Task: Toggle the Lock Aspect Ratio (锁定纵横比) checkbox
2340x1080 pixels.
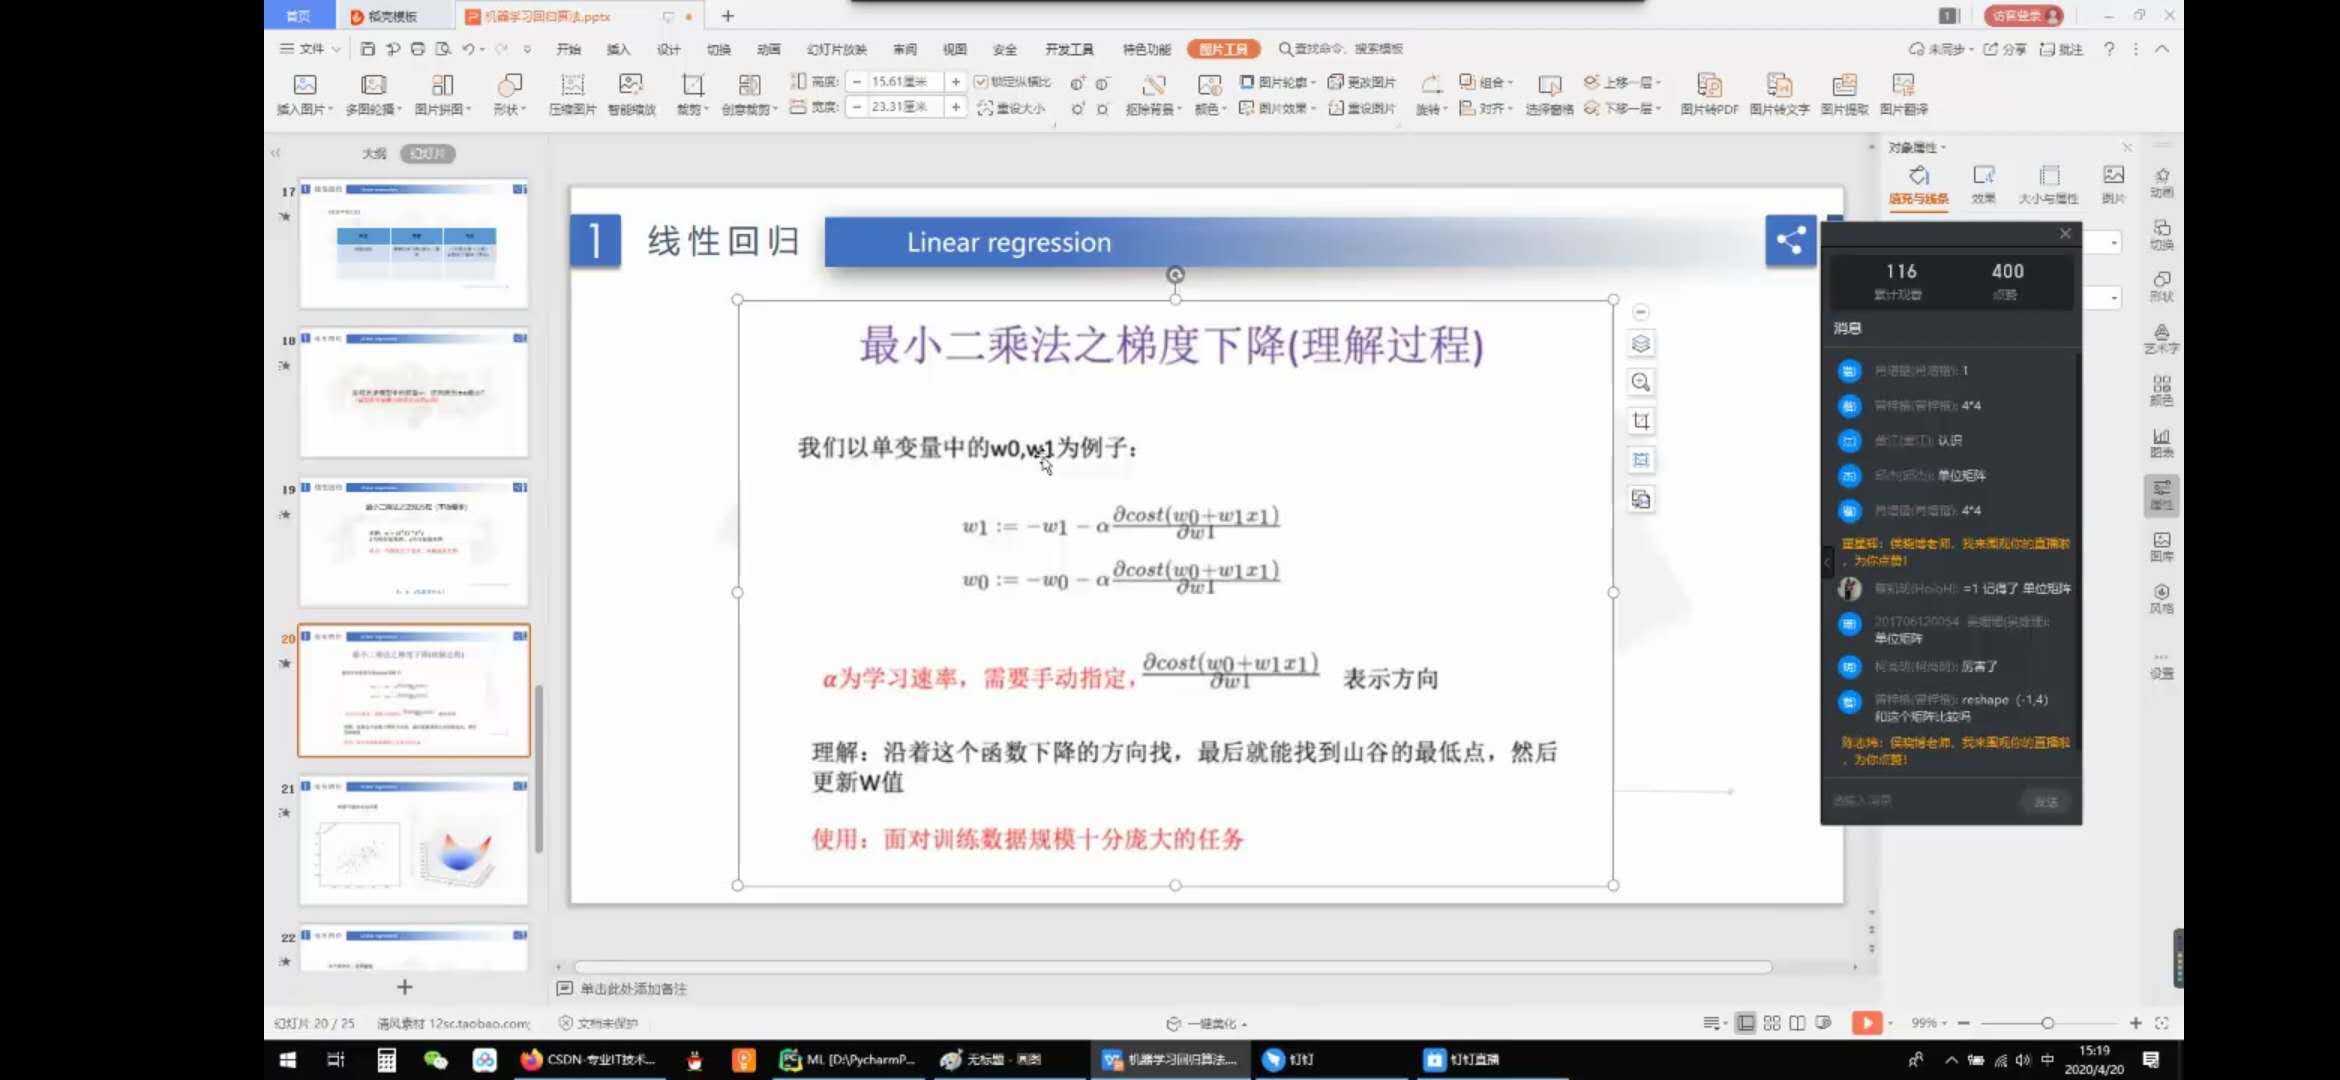Action: tap(981, 82)
